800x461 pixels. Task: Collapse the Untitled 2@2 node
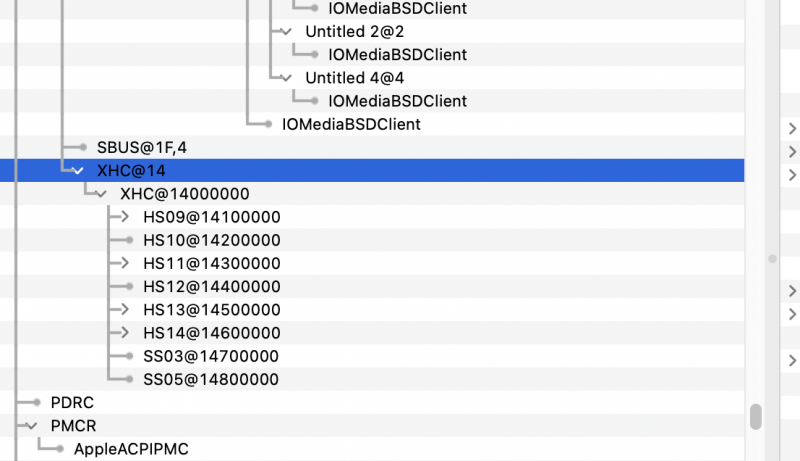tap(286, 32)
